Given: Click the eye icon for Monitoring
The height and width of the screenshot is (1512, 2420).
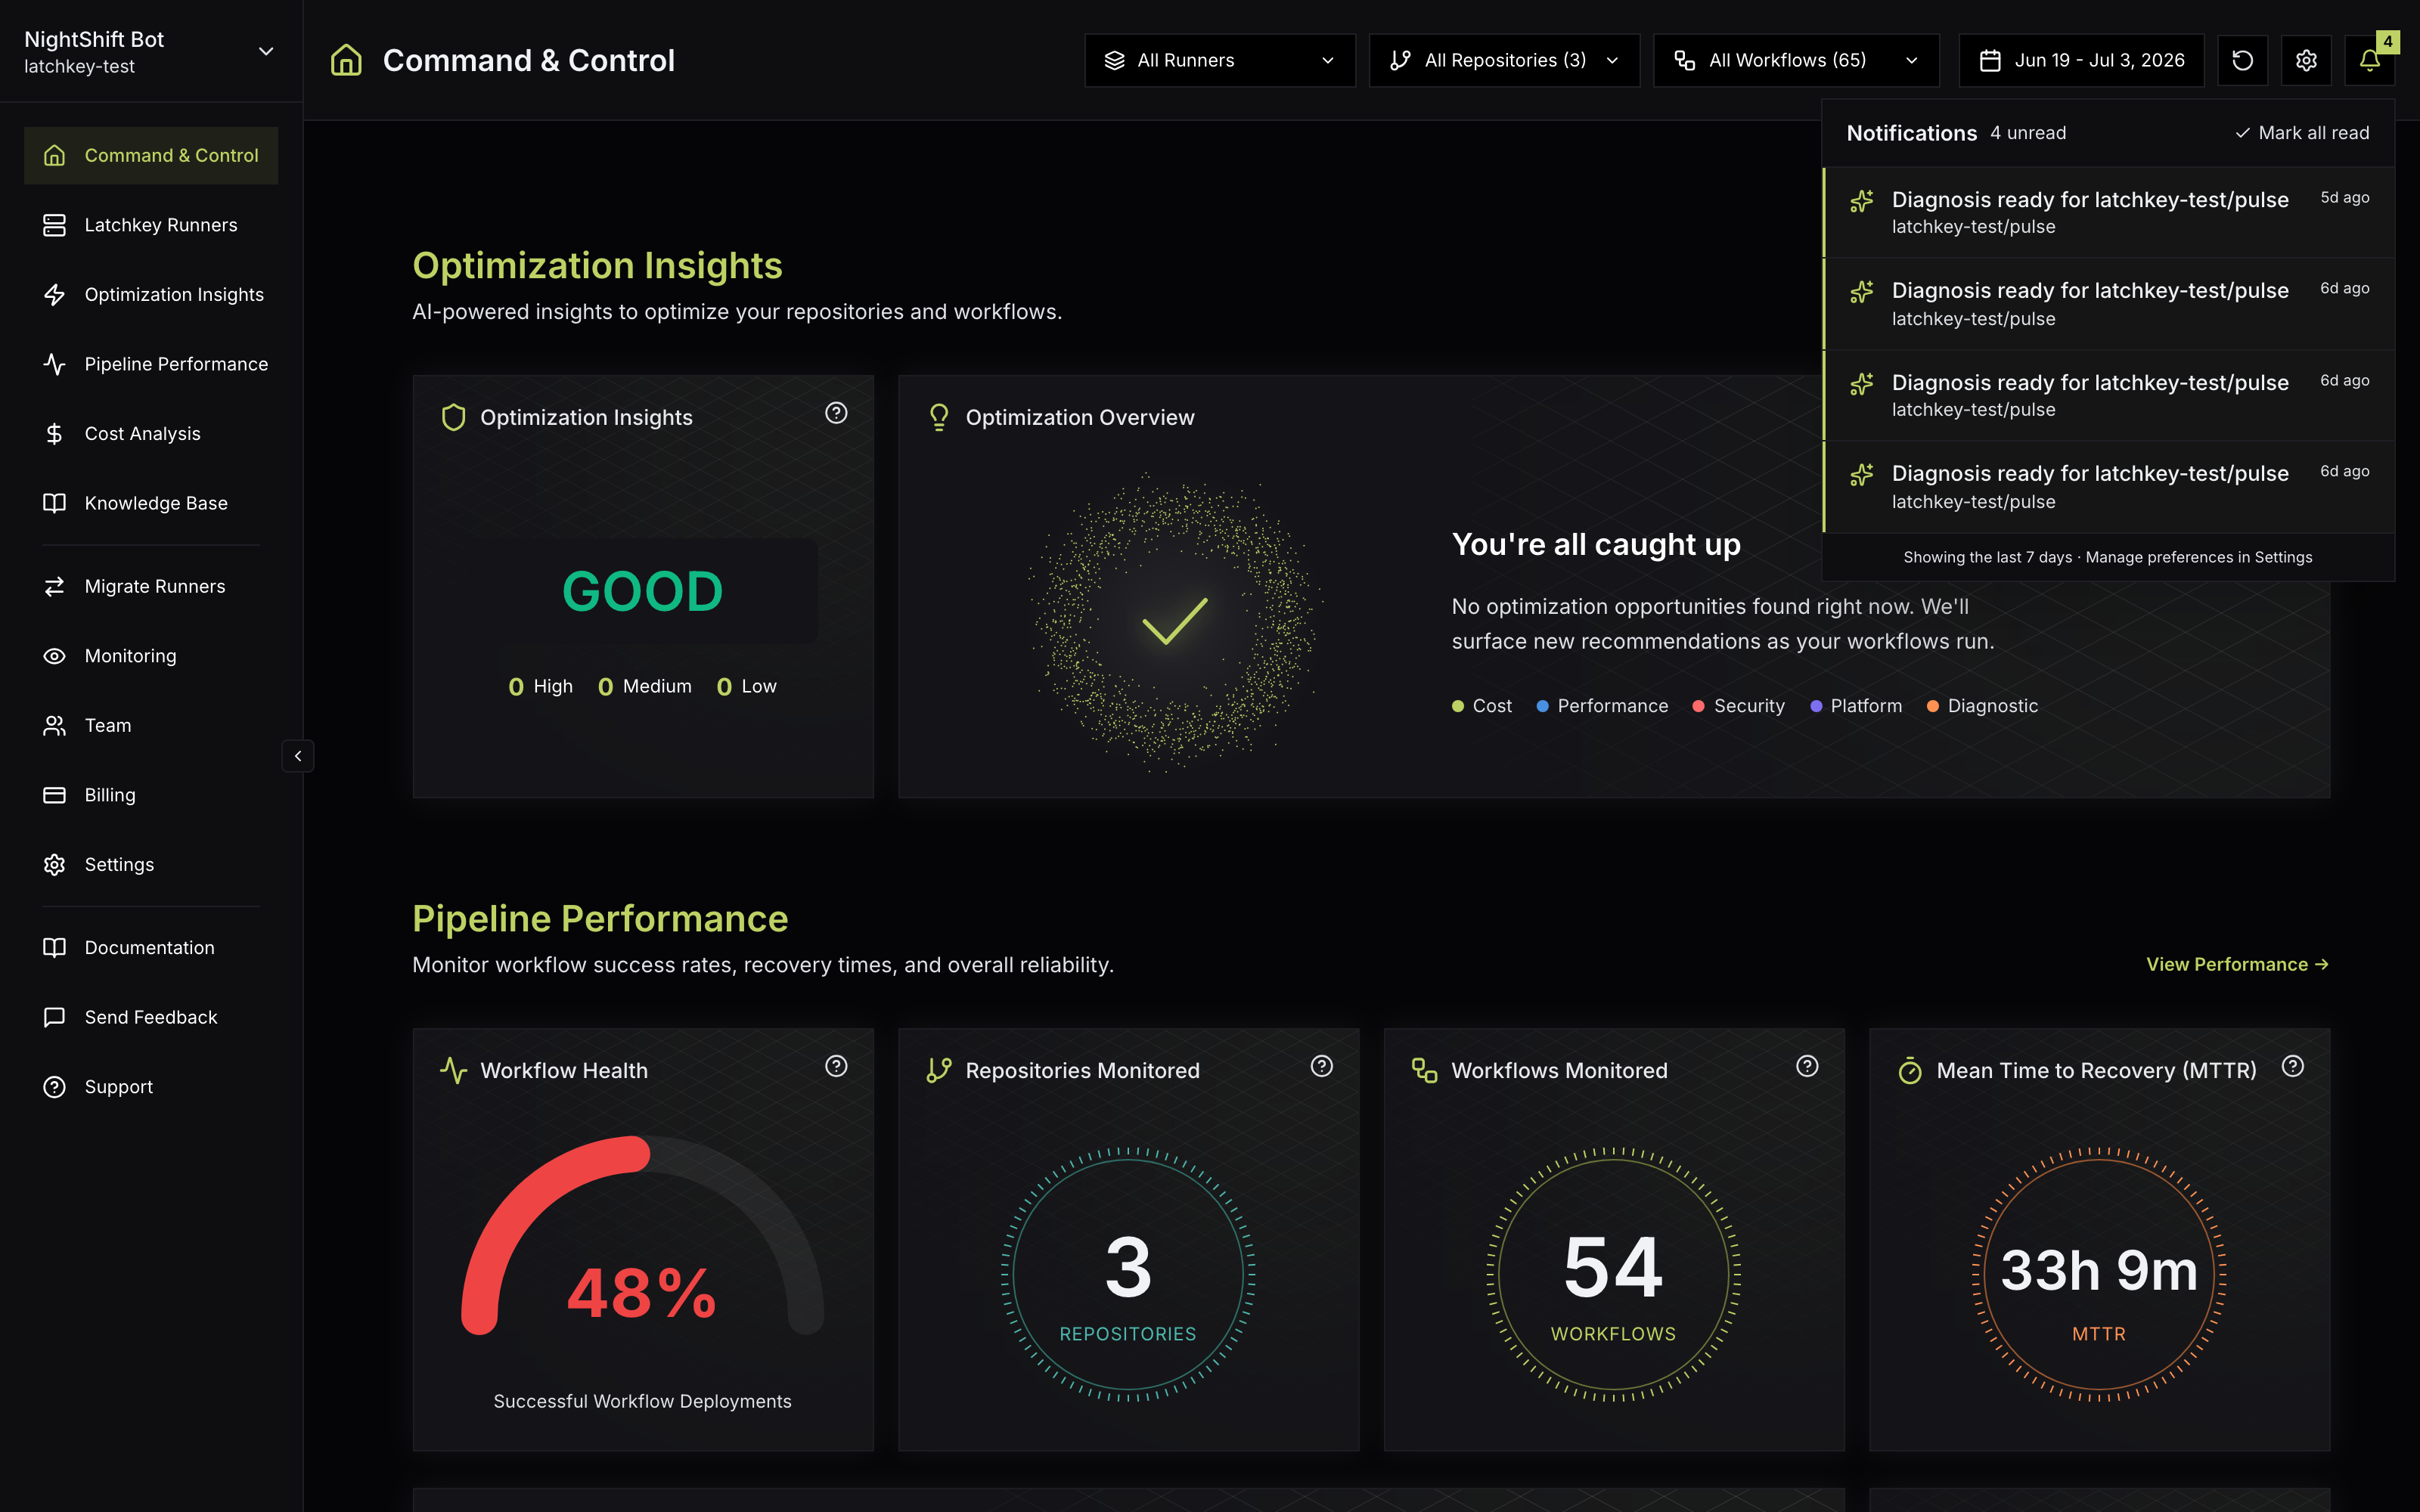Looking at the screenshot, I should (x=54, y=656).
